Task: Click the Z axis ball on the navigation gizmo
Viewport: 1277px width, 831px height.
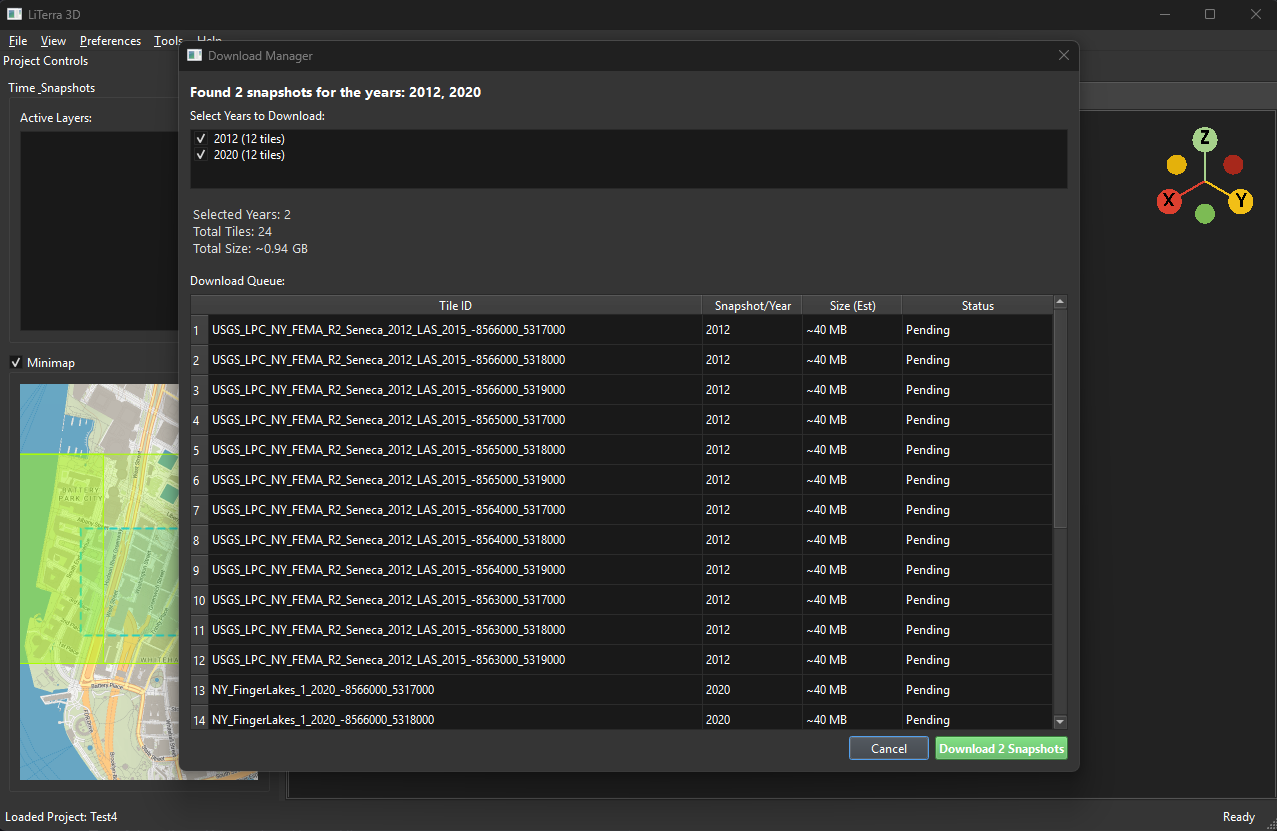Action: click(x=1205, y=139)
